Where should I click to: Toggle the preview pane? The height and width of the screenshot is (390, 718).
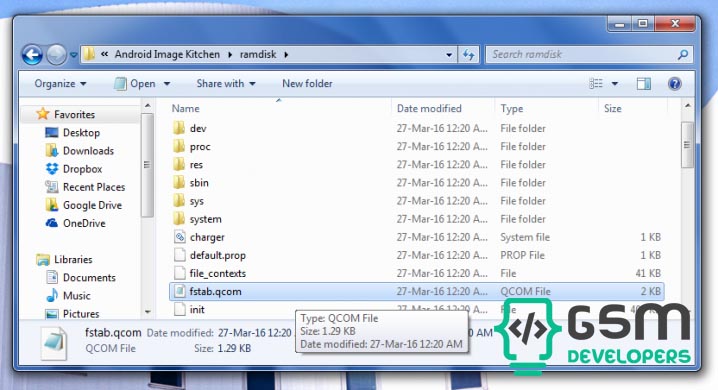point(643,84)
